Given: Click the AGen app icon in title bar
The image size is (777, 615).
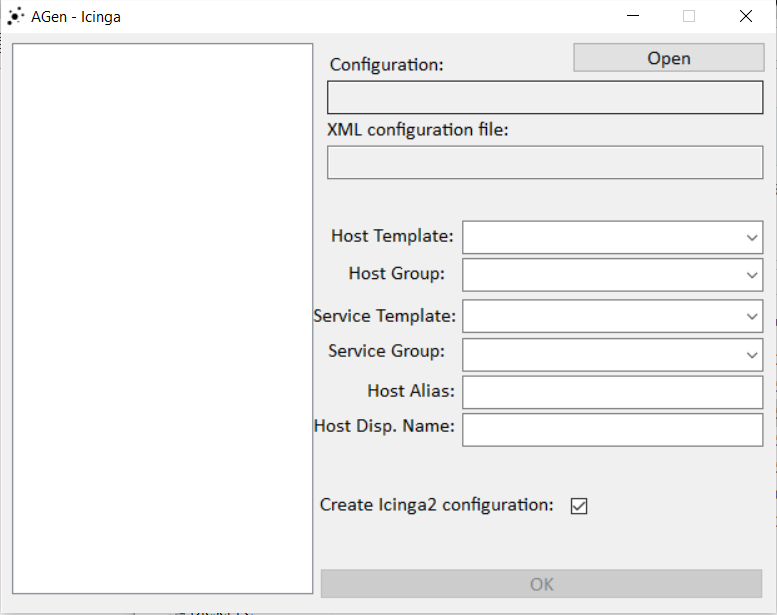Looking at the screenshot, I should [15, 16].
